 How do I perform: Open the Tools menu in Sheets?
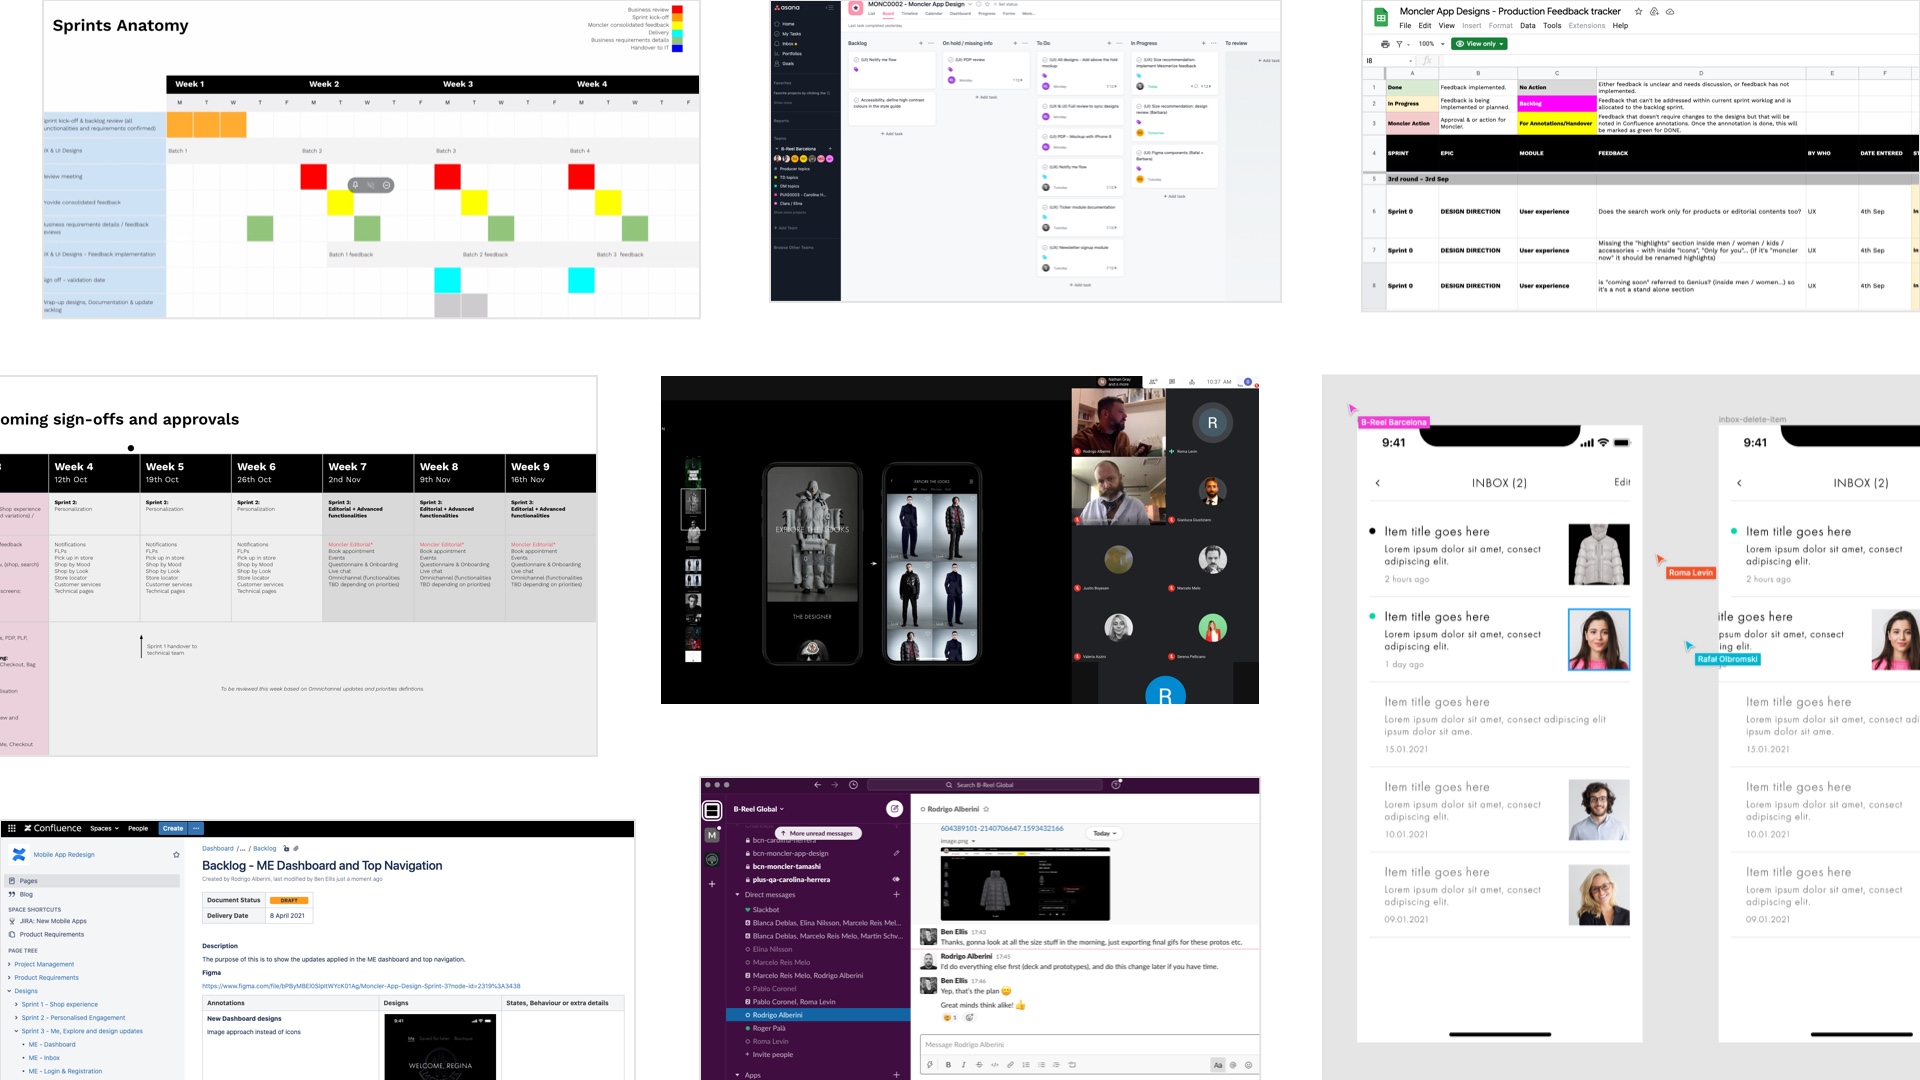click(1552, 26)
